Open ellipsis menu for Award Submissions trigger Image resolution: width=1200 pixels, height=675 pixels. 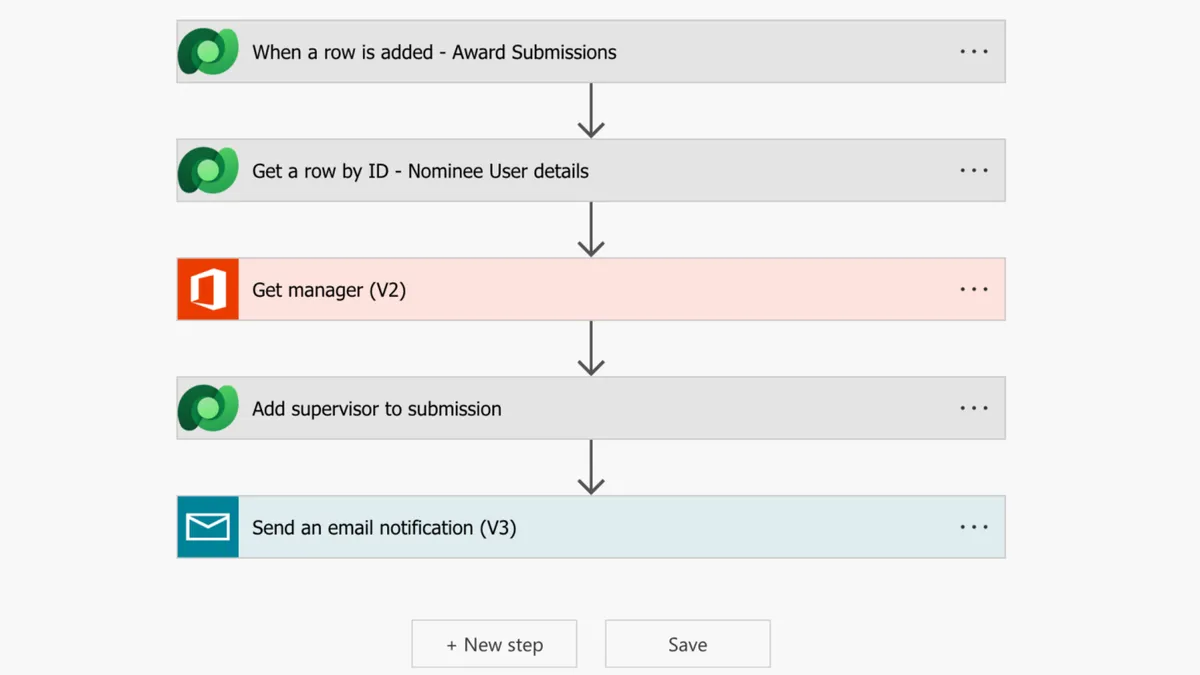(974, 52)
